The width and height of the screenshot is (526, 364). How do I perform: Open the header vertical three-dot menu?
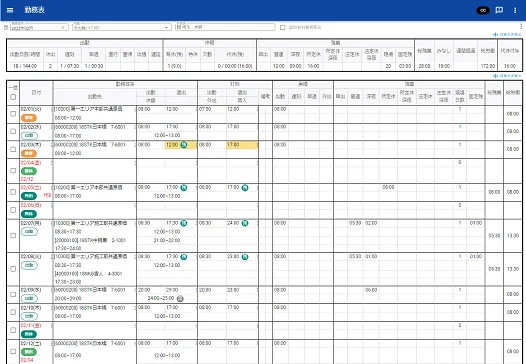pos(515,10)
